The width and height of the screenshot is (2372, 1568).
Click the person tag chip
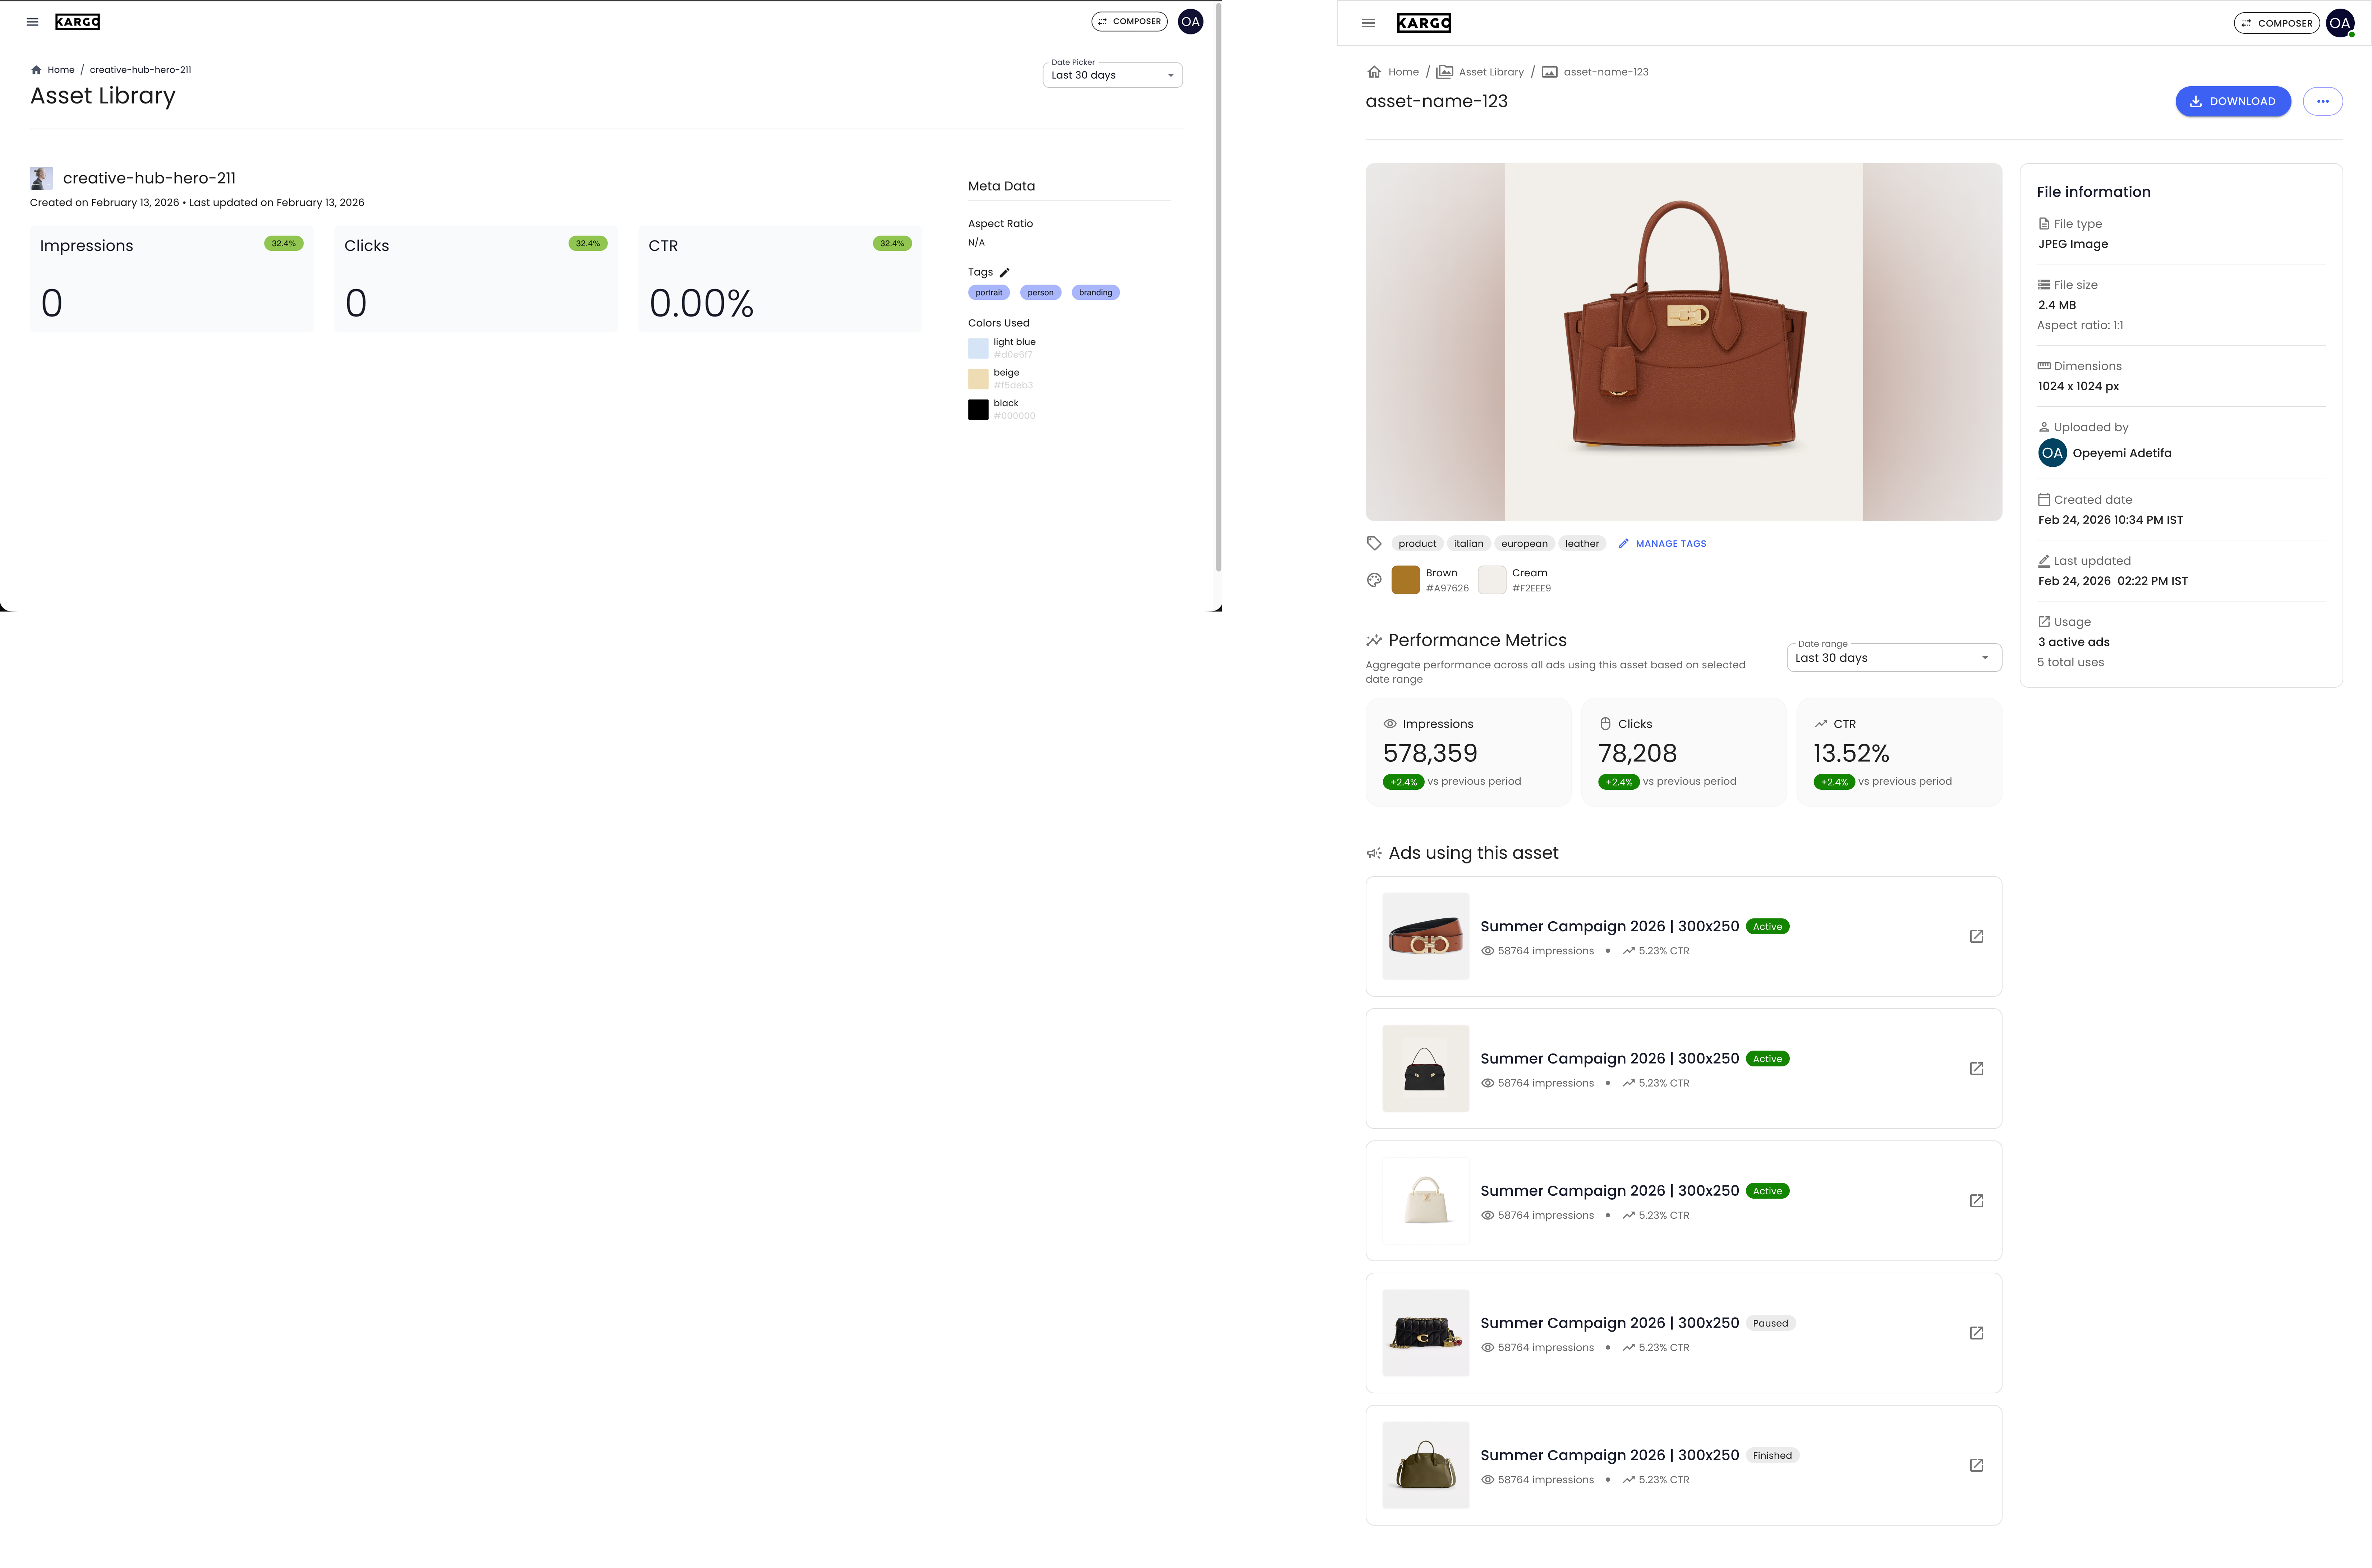point(1040,293)
